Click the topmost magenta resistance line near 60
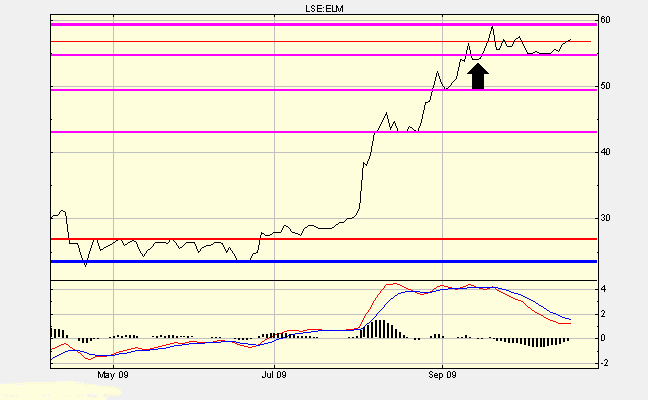Screen dimensions: 648x400 (324, 24)
